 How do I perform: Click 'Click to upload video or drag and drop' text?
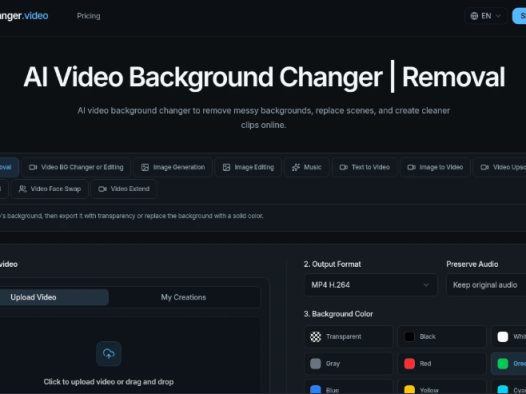pyautogui.click(x=109, y=382)
